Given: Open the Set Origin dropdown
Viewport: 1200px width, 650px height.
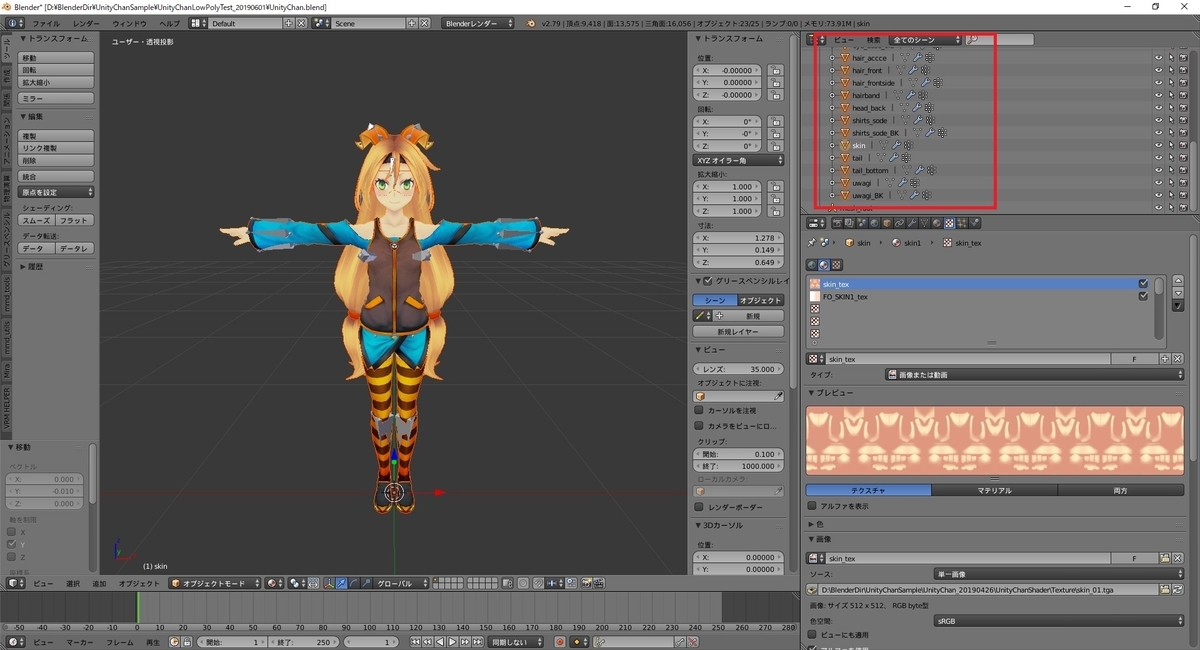Looking at the screenshot, I should [57, 192].
